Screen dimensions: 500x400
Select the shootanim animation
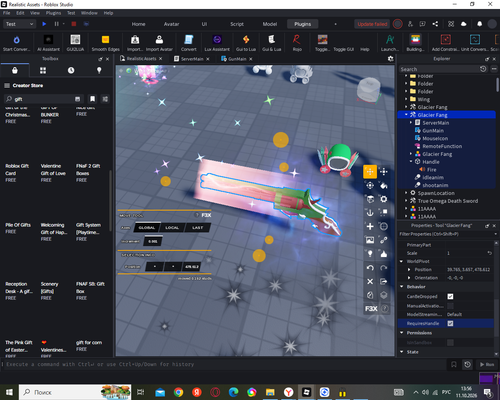(x=435, y=185)
